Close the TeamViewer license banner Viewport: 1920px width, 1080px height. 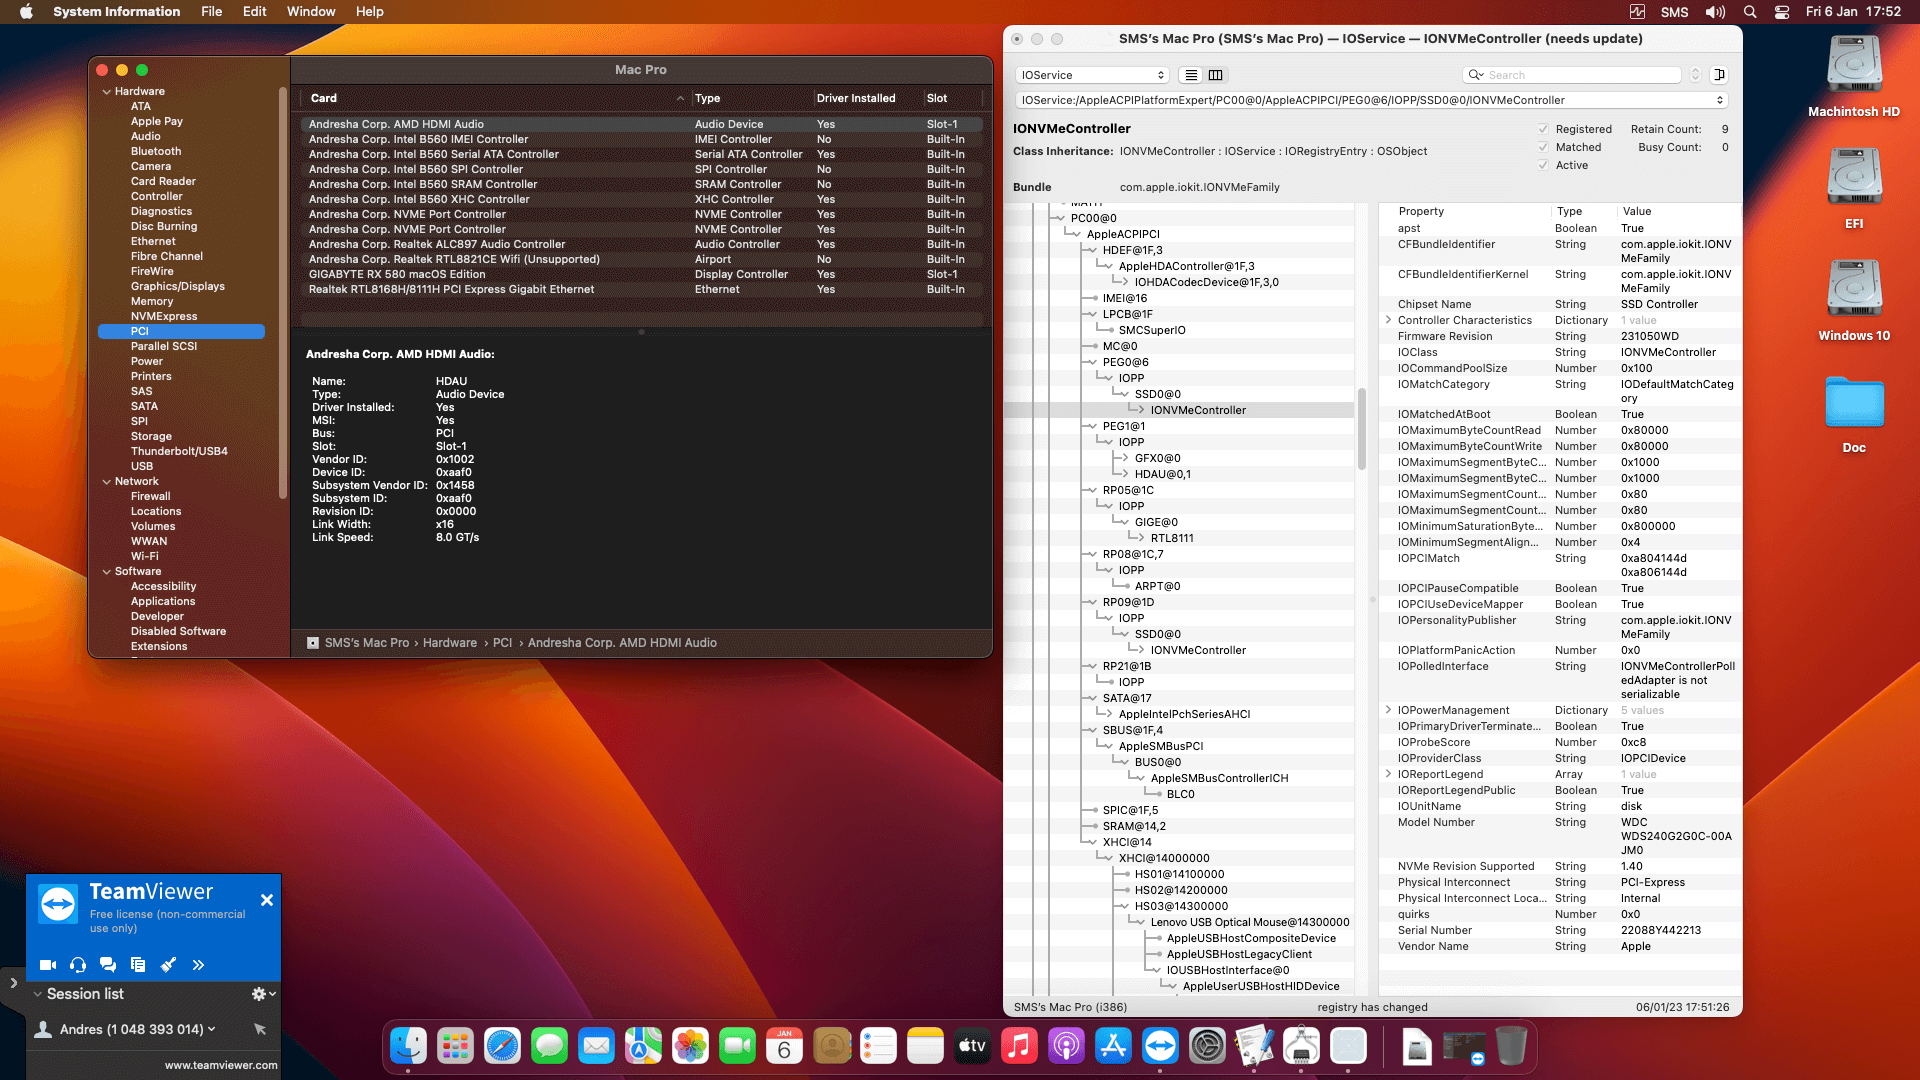pos(267,900)
